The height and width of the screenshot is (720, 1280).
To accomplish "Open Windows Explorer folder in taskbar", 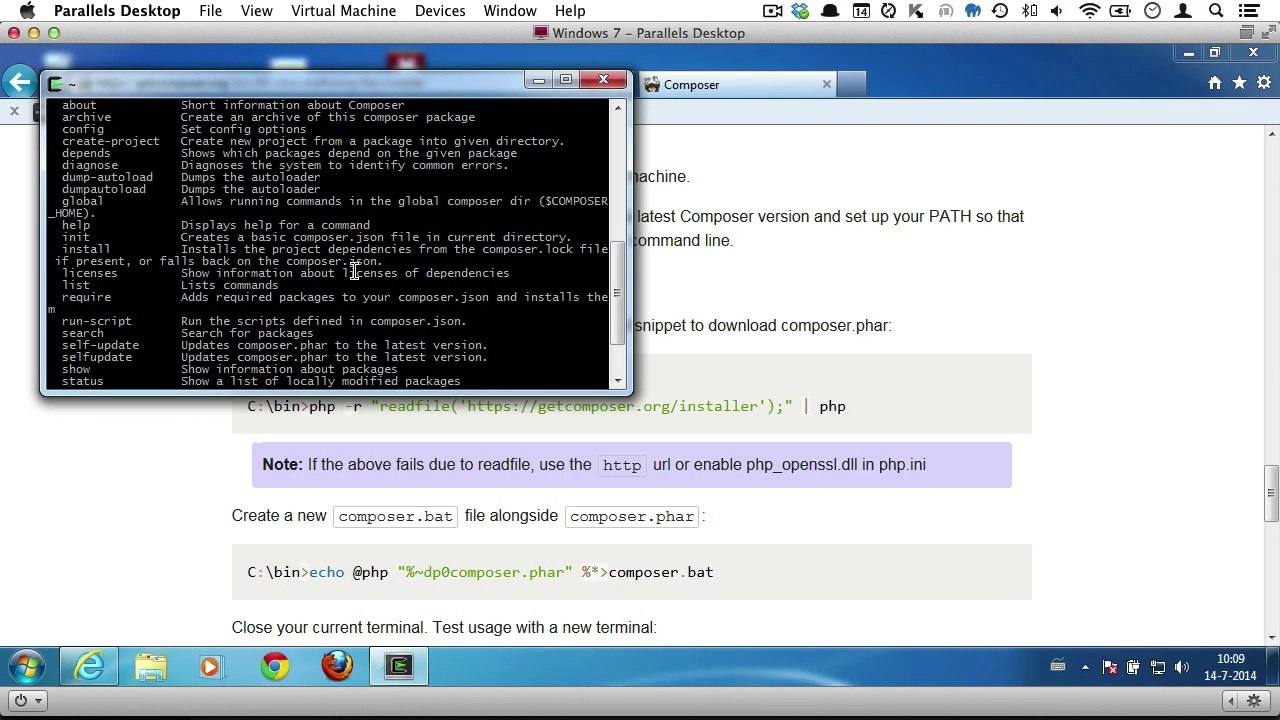I will coord(151,667).
